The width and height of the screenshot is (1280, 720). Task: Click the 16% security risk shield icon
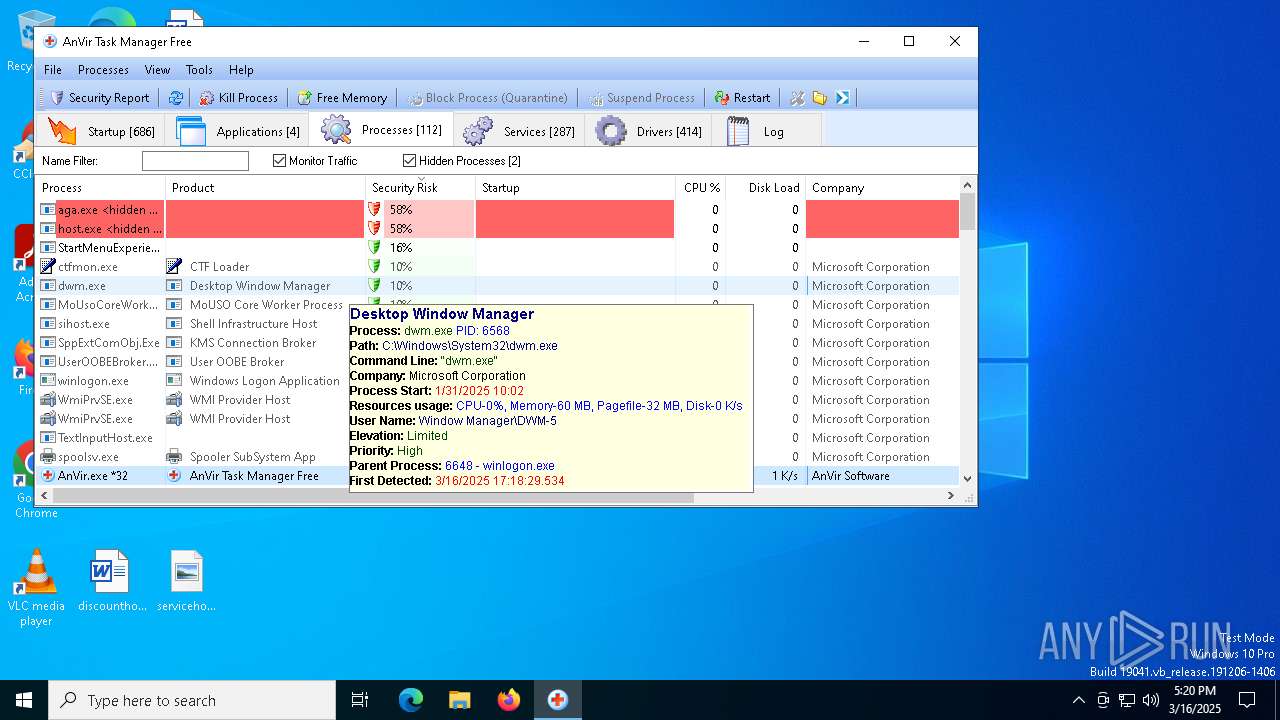click(x=374, y=248)
